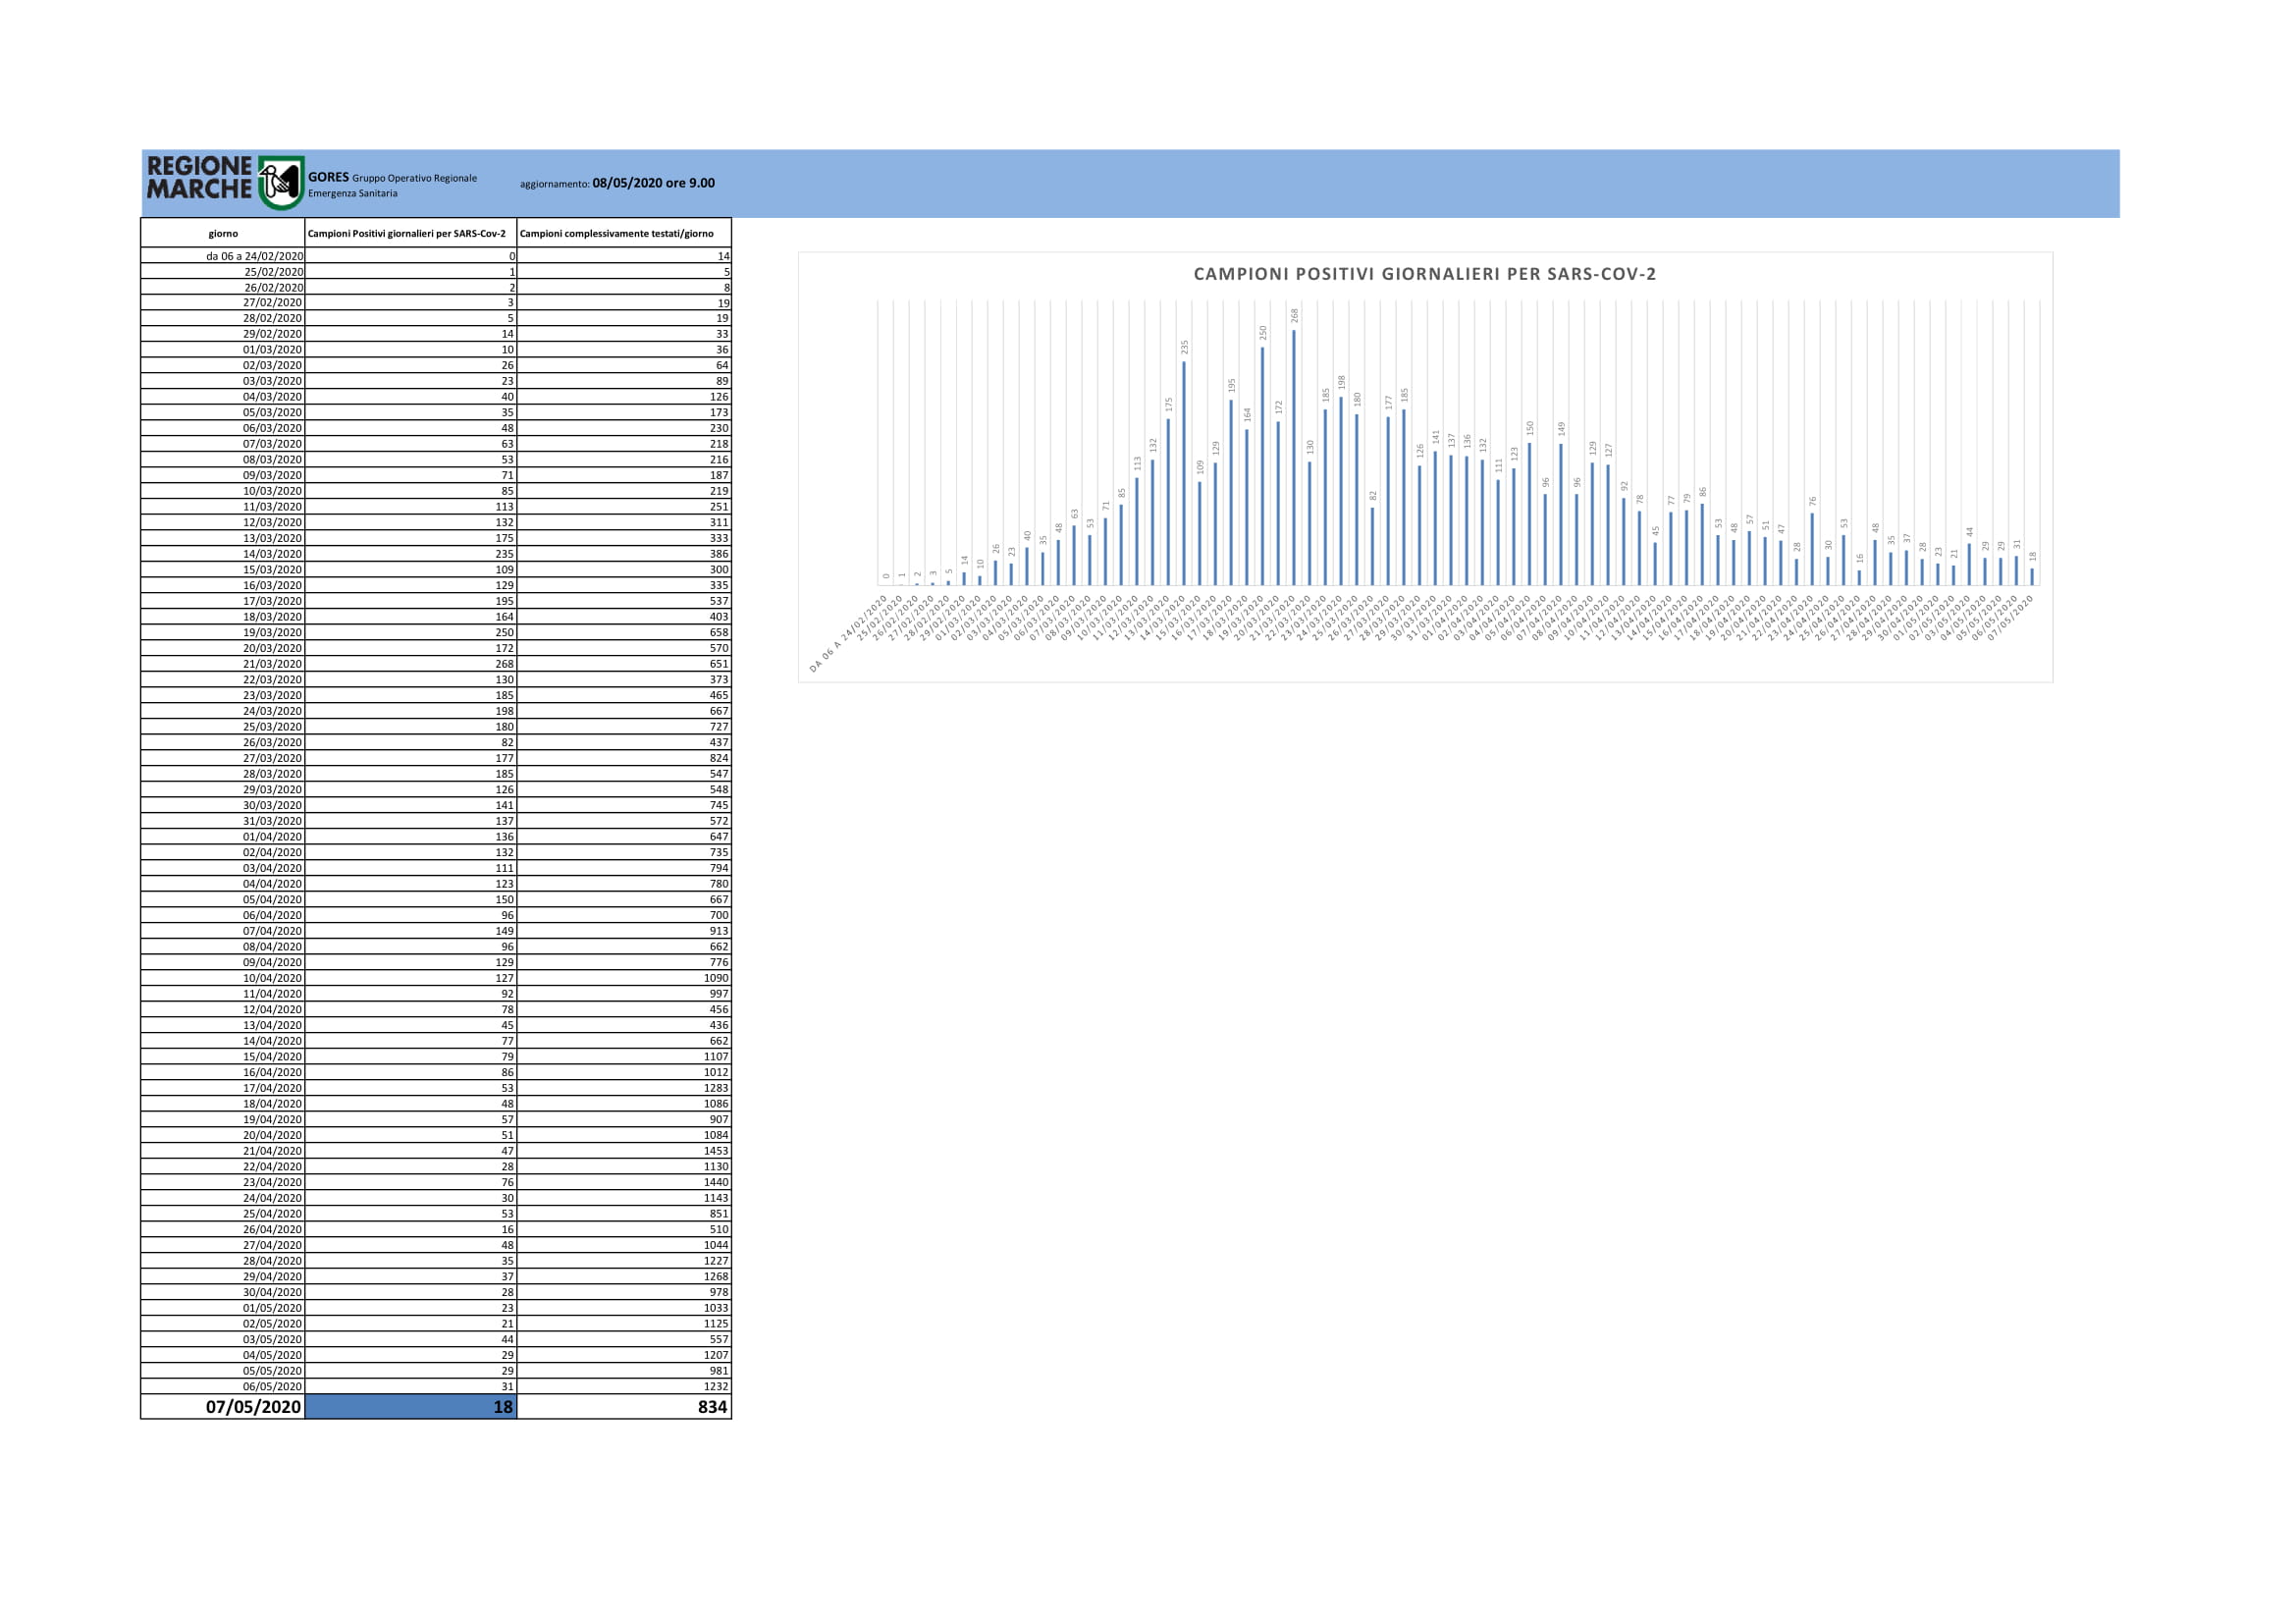
Task: Click the chart bar labeled 250
Action: coord(1263,466)
